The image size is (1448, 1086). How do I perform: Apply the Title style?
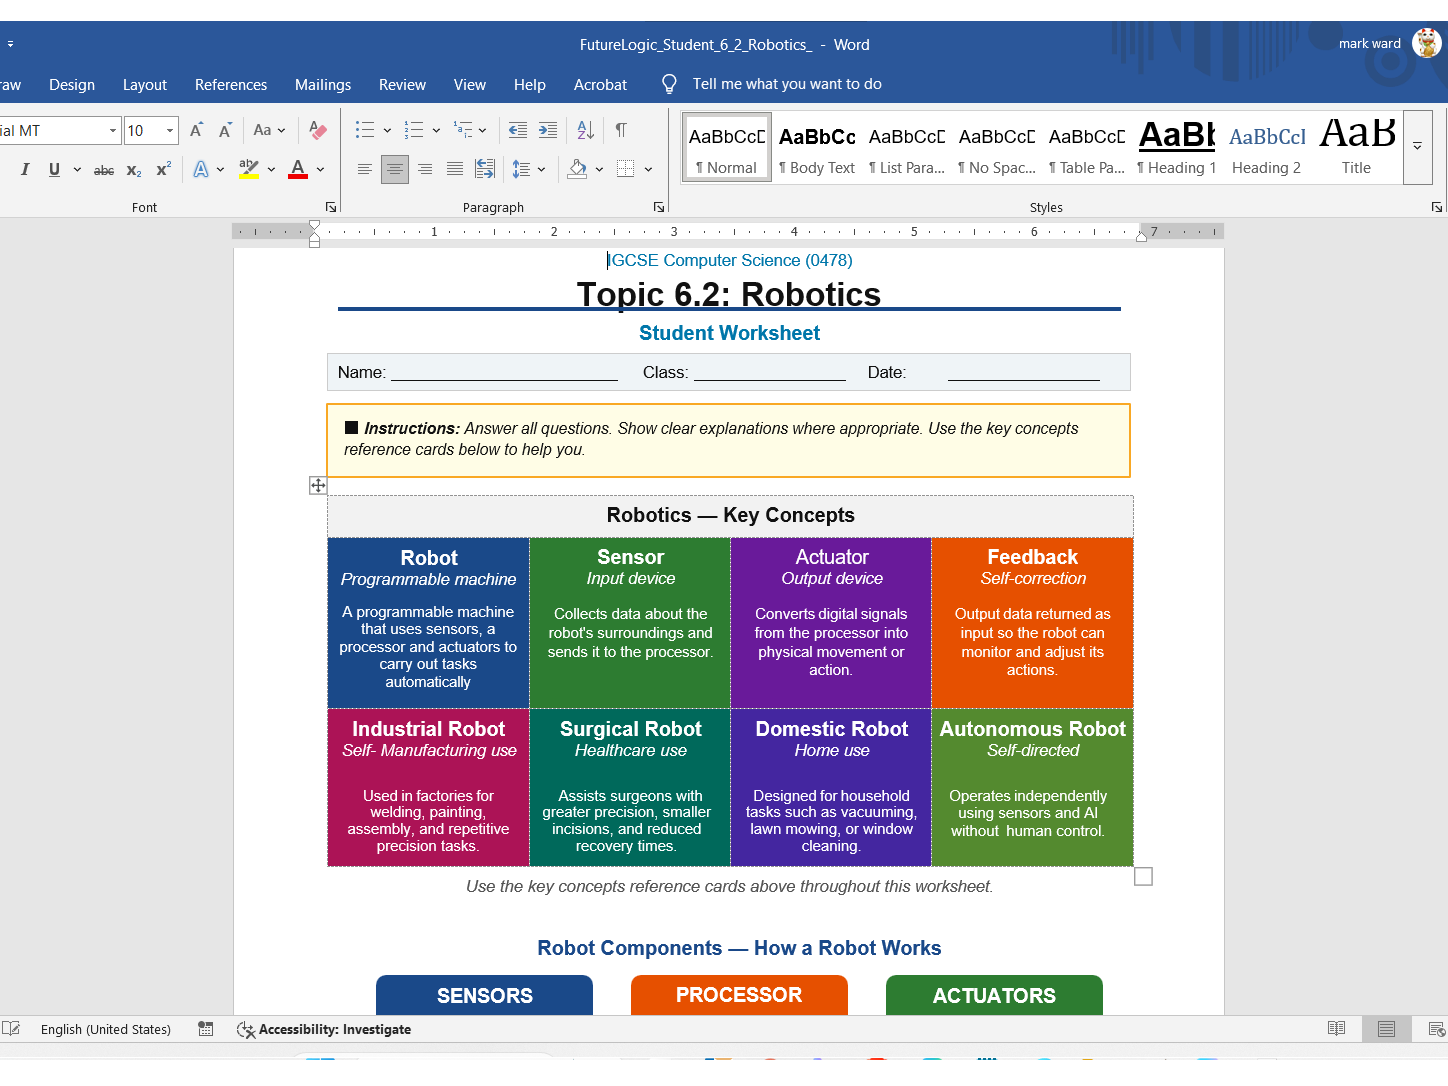point(1357,148)
